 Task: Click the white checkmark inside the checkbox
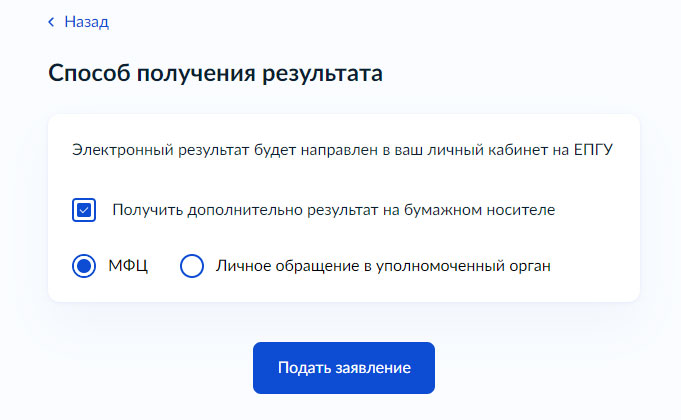coord(84,210)
